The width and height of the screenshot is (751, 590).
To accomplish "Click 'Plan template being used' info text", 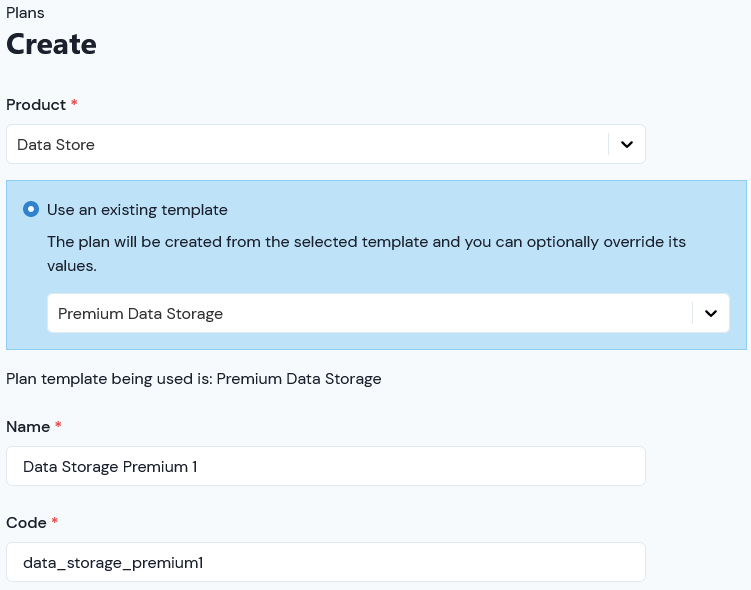I will pyautogui.click(x=193, y=379).
